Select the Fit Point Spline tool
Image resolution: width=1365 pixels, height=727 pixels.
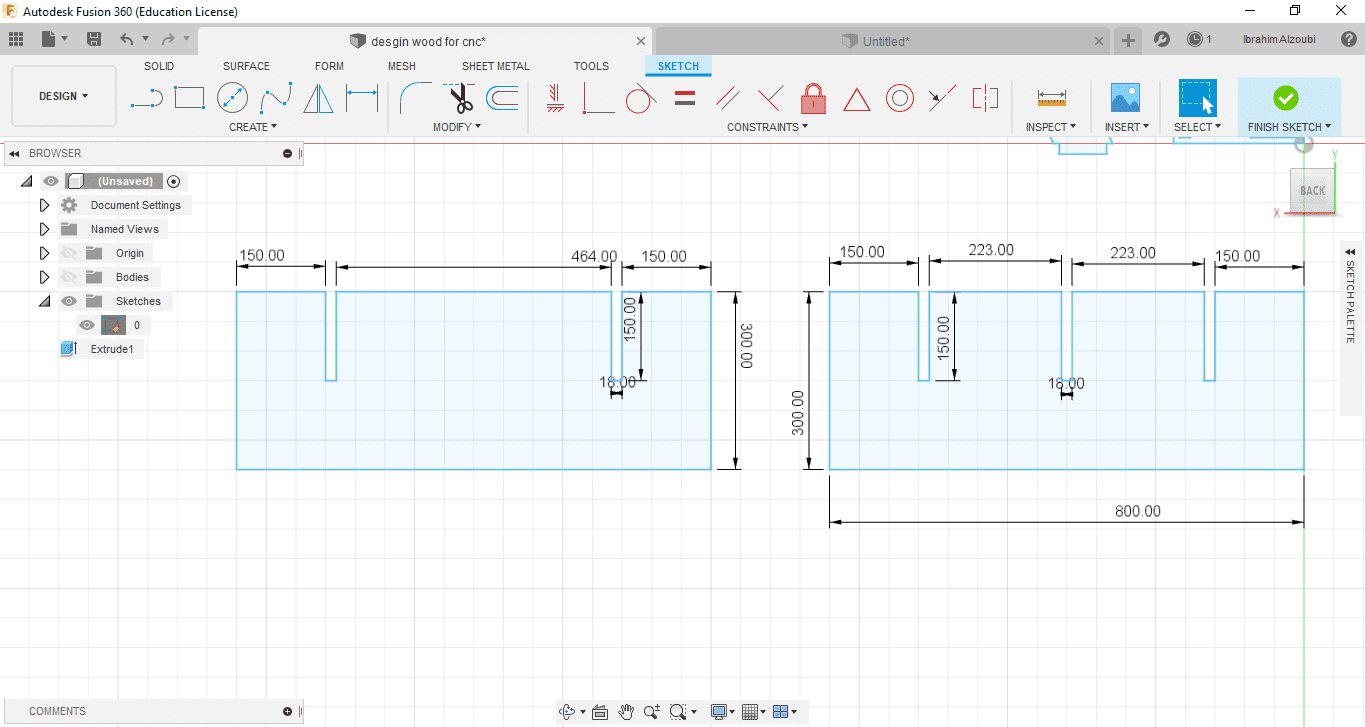[x=275, y=98]
